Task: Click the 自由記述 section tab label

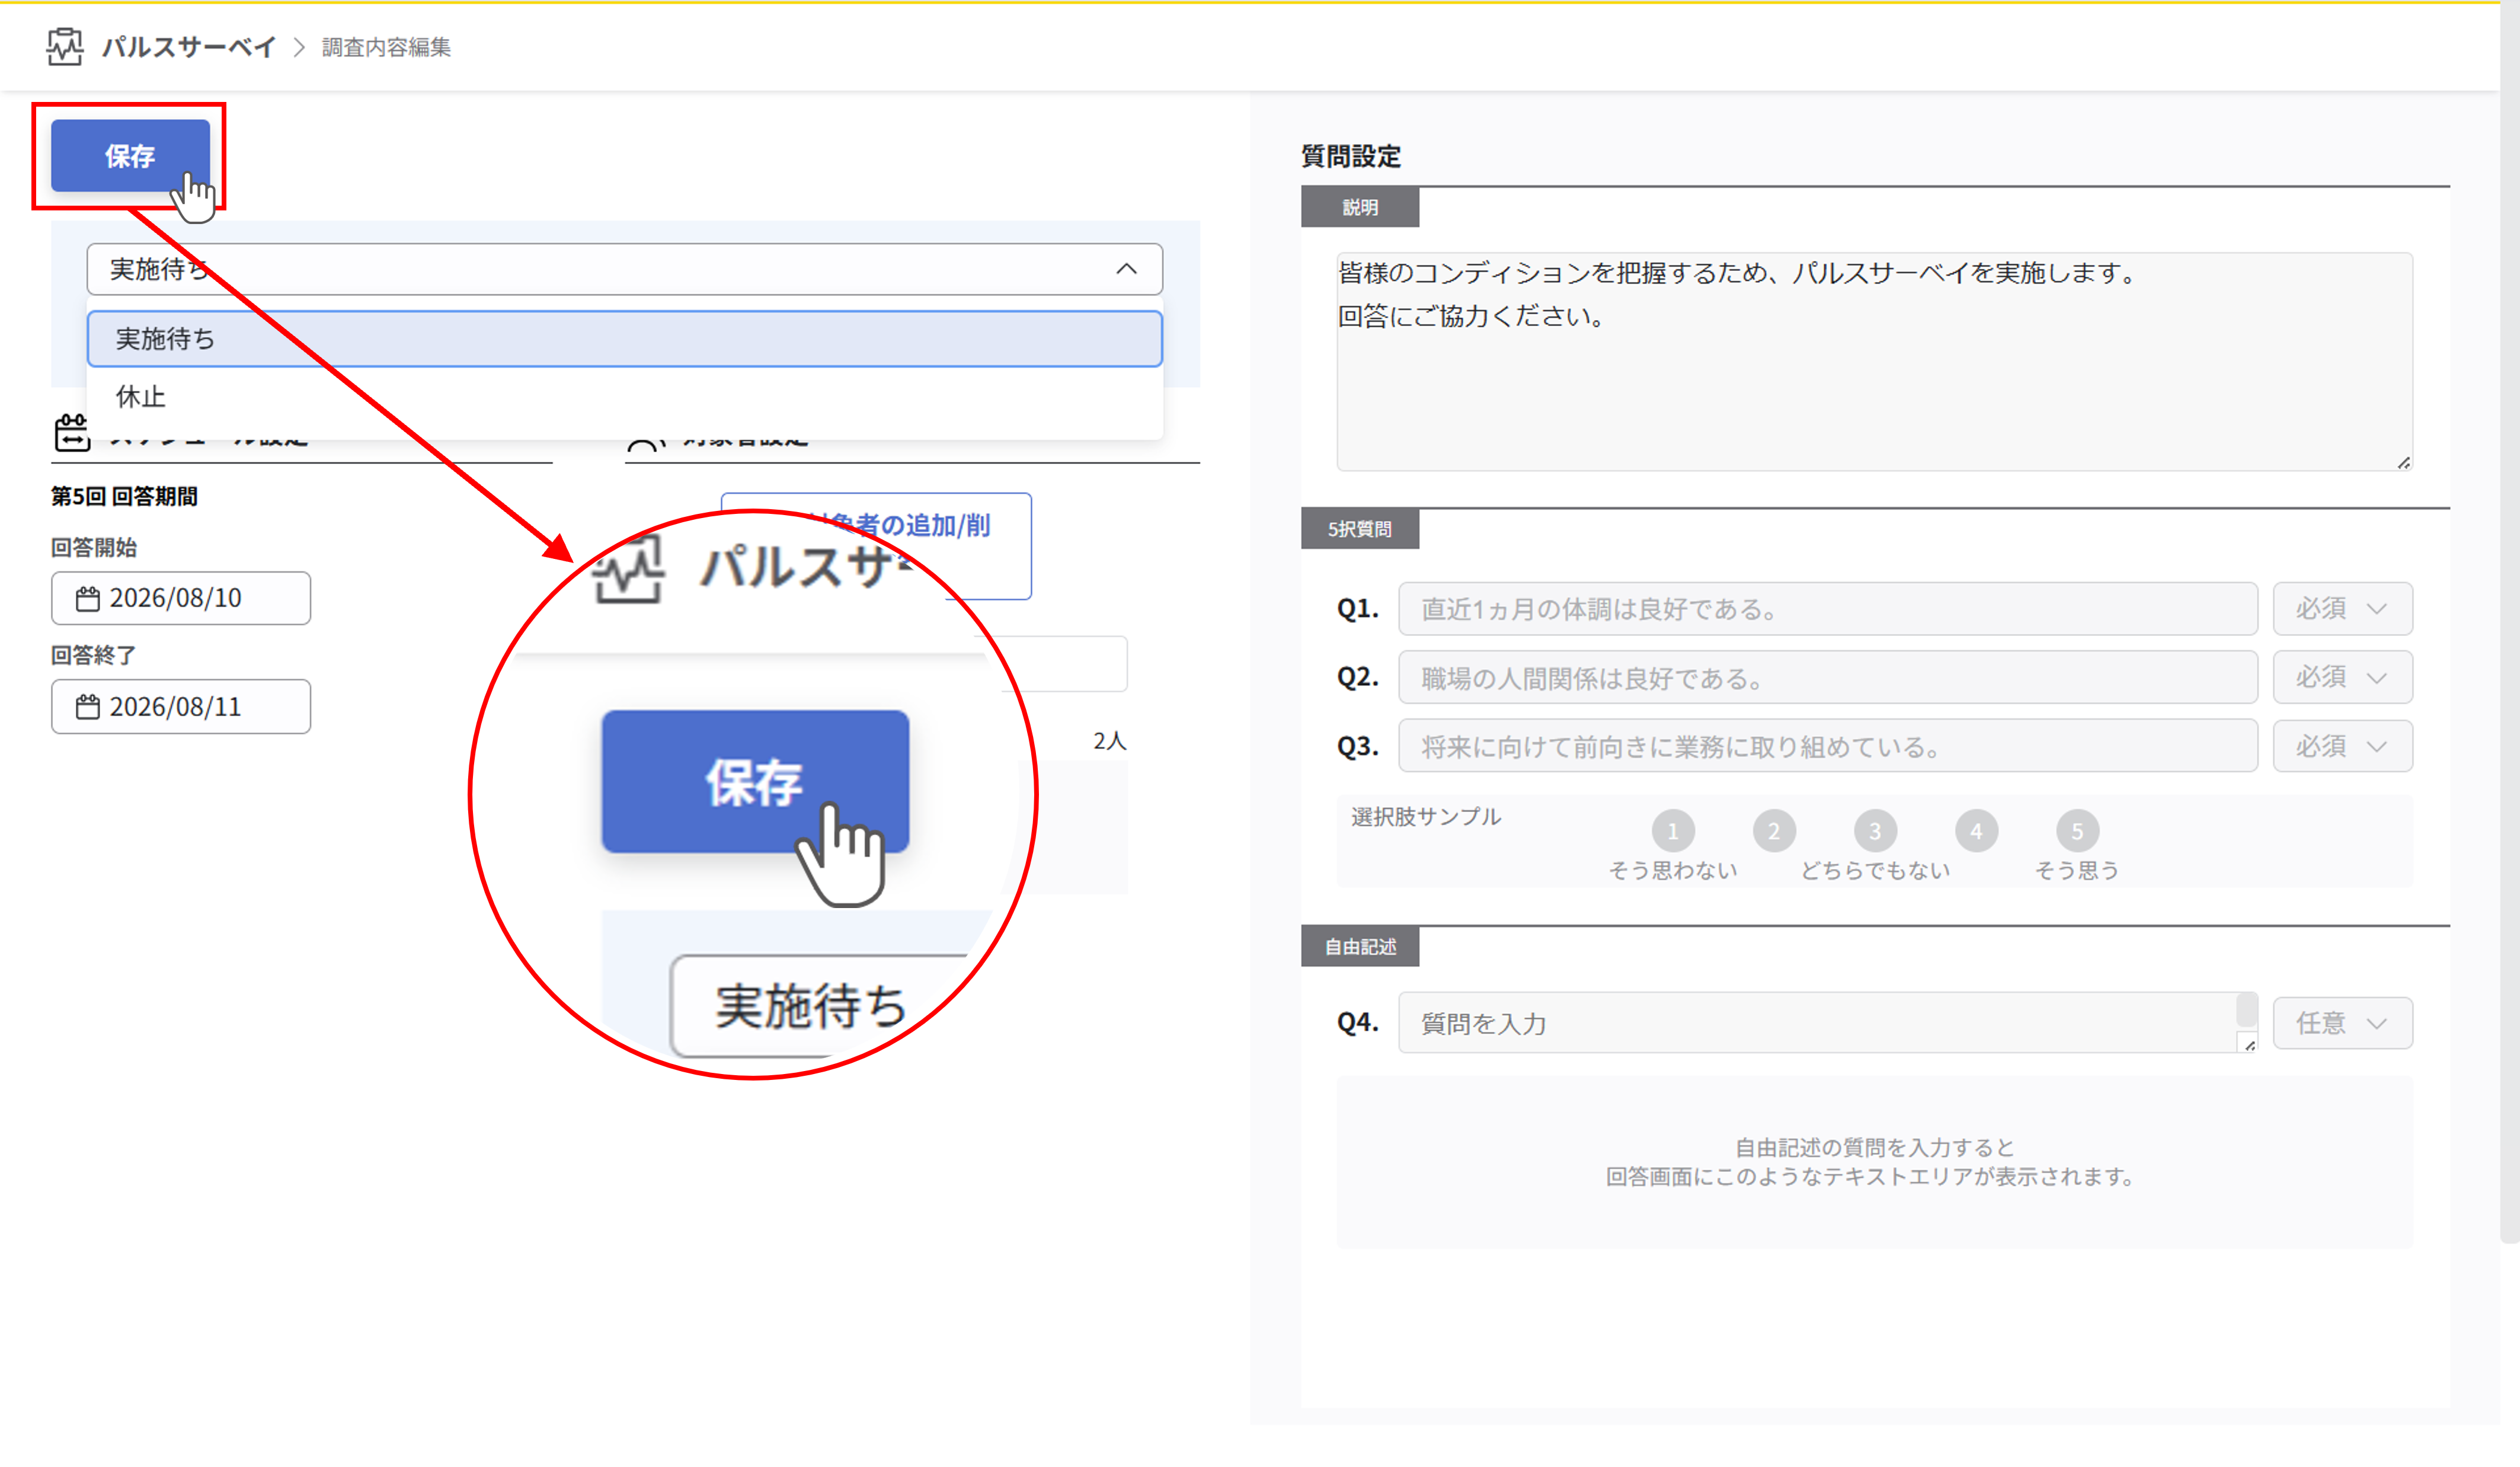Action: coord(1360,947)
